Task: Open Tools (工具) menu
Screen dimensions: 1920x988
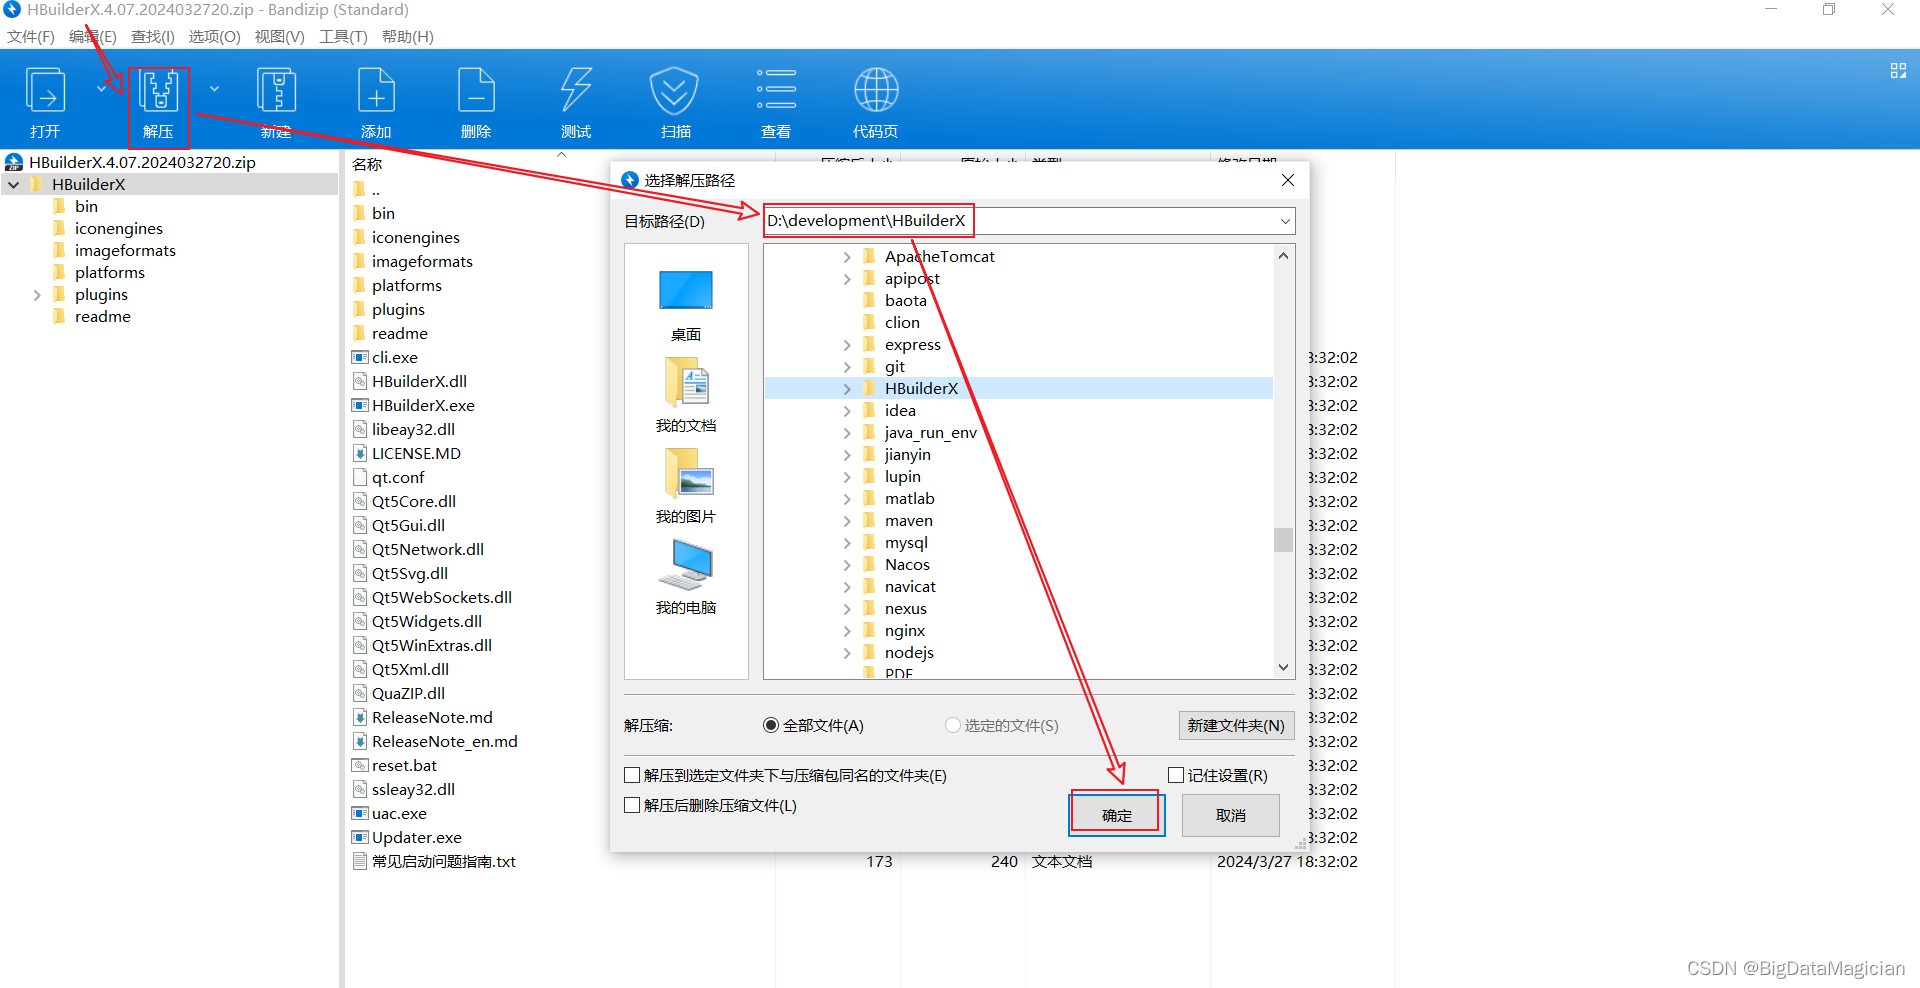Action: 343,37
